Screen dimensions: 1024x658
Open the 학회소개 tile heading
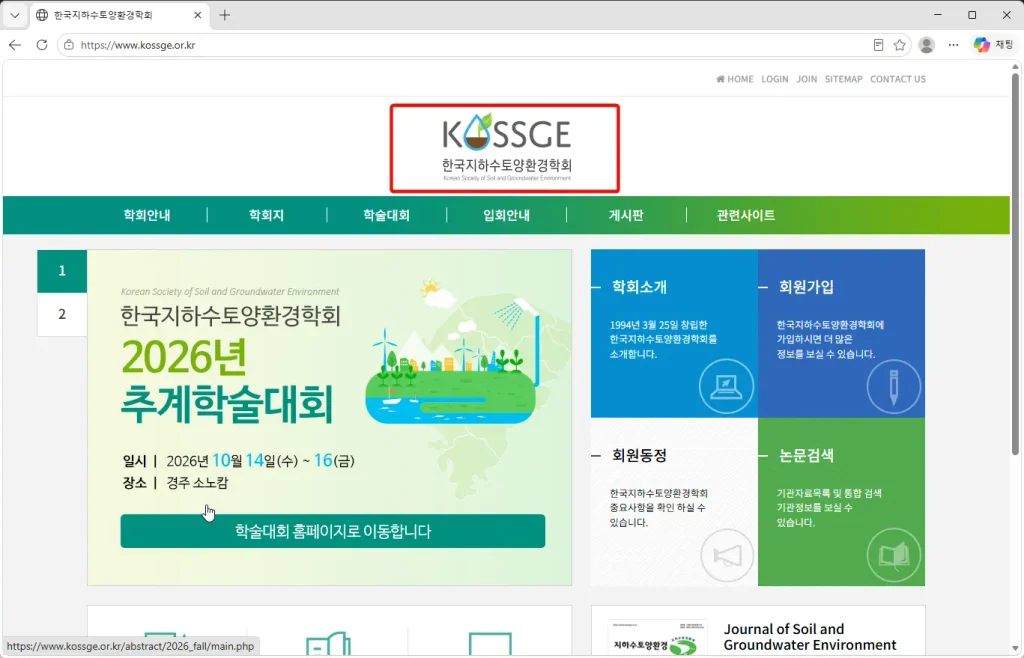(639, 287)
